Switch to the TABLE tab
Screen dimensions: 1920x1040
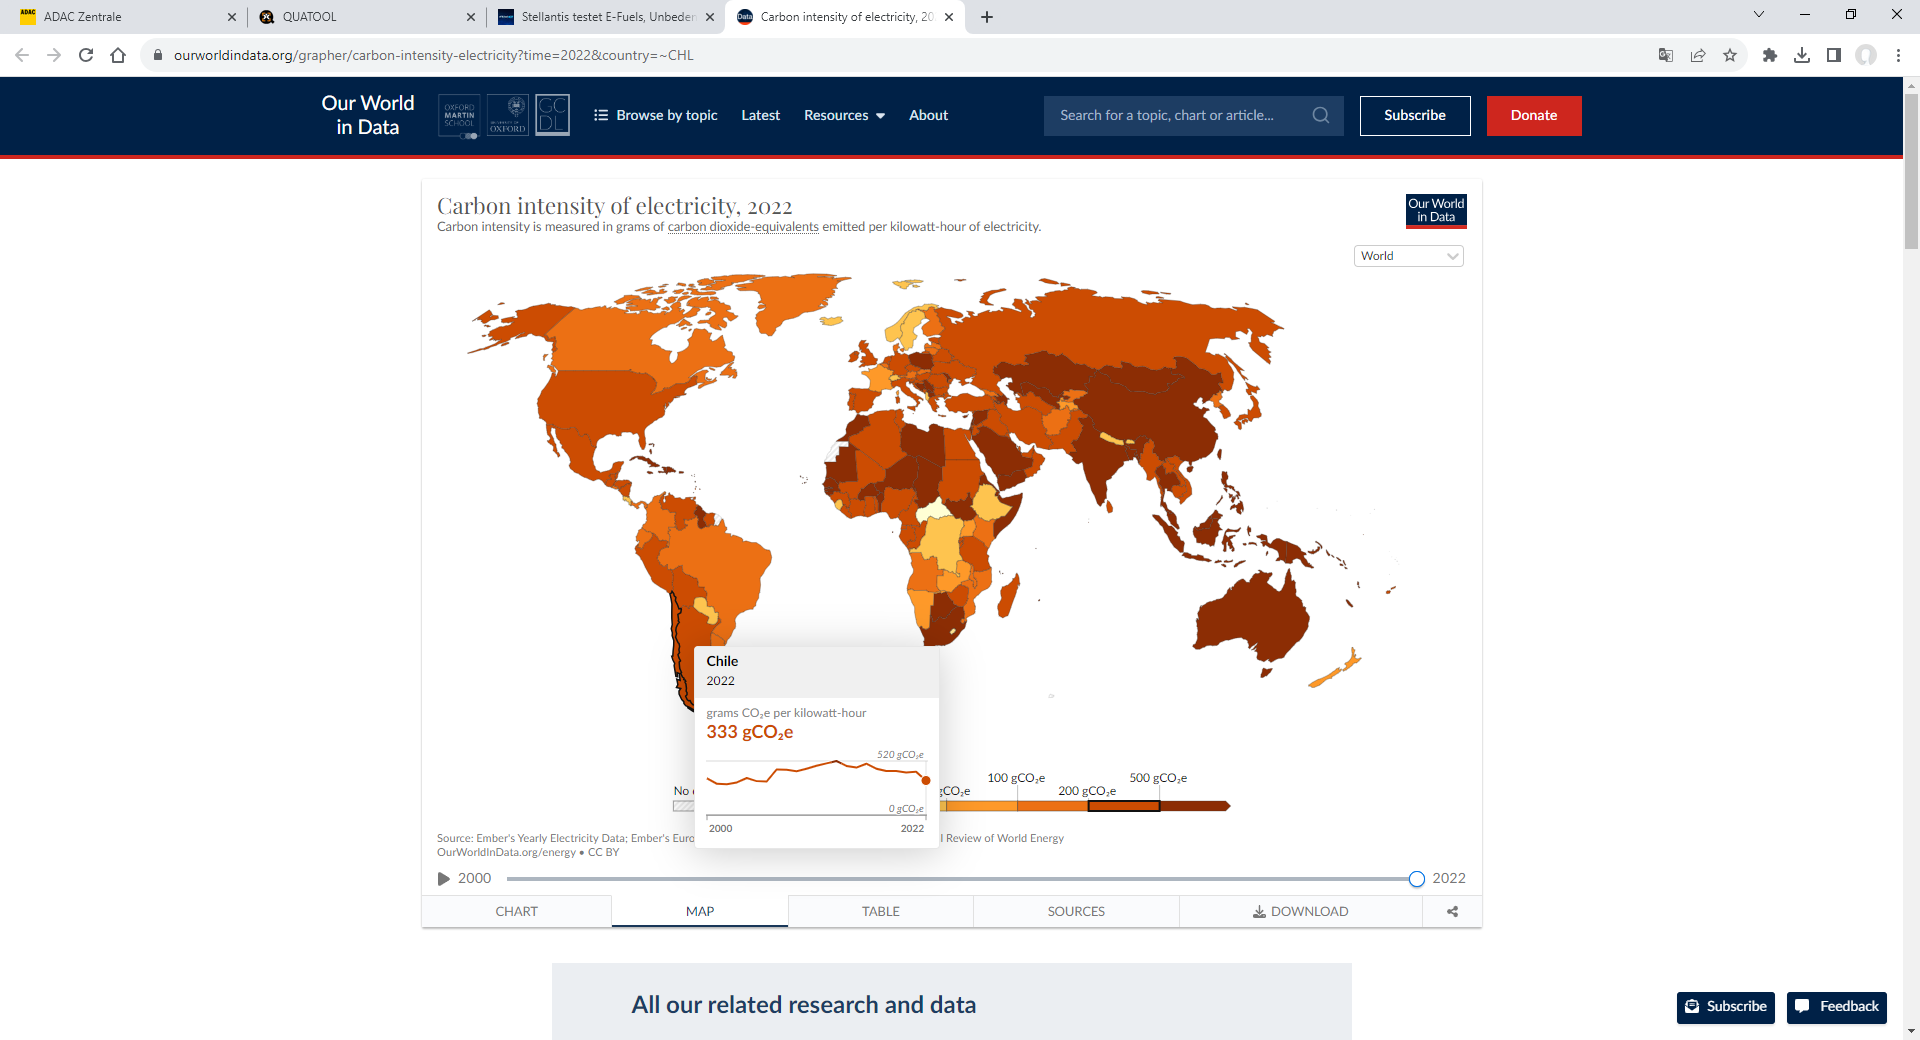(880, 911)
